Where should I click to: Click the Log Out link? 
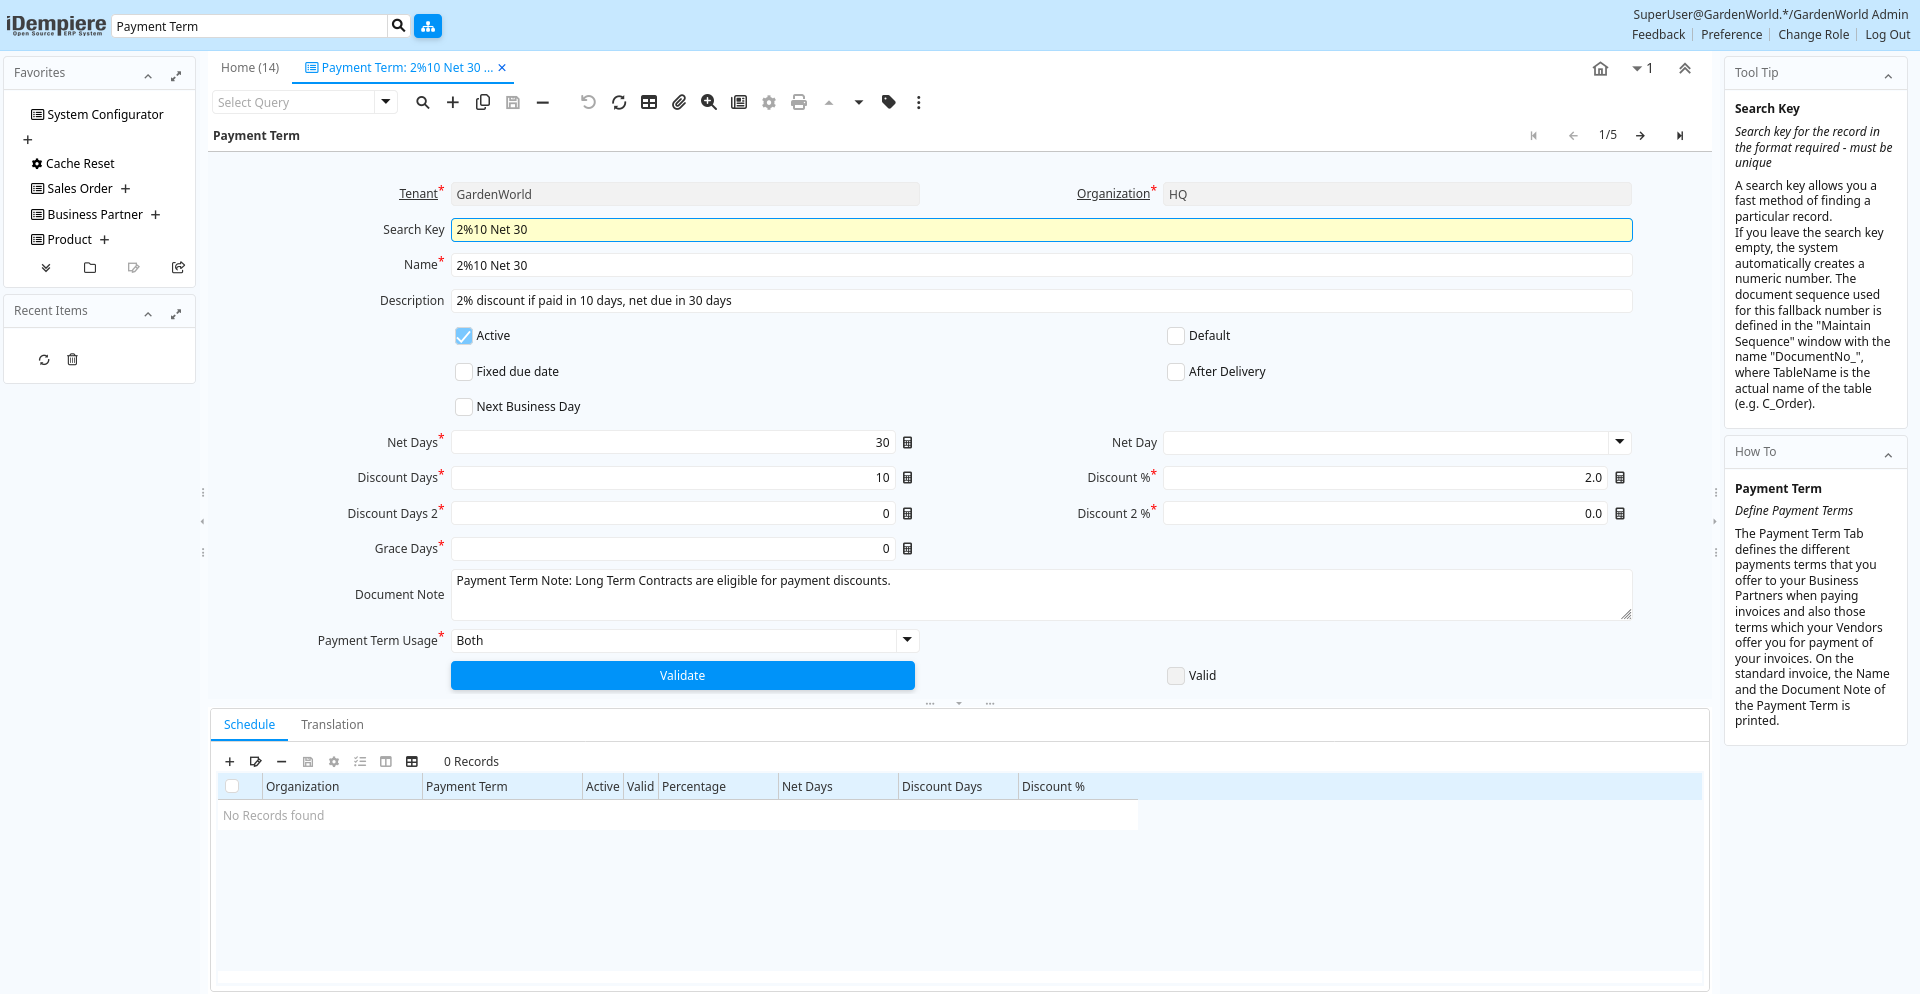(1887, 35)
